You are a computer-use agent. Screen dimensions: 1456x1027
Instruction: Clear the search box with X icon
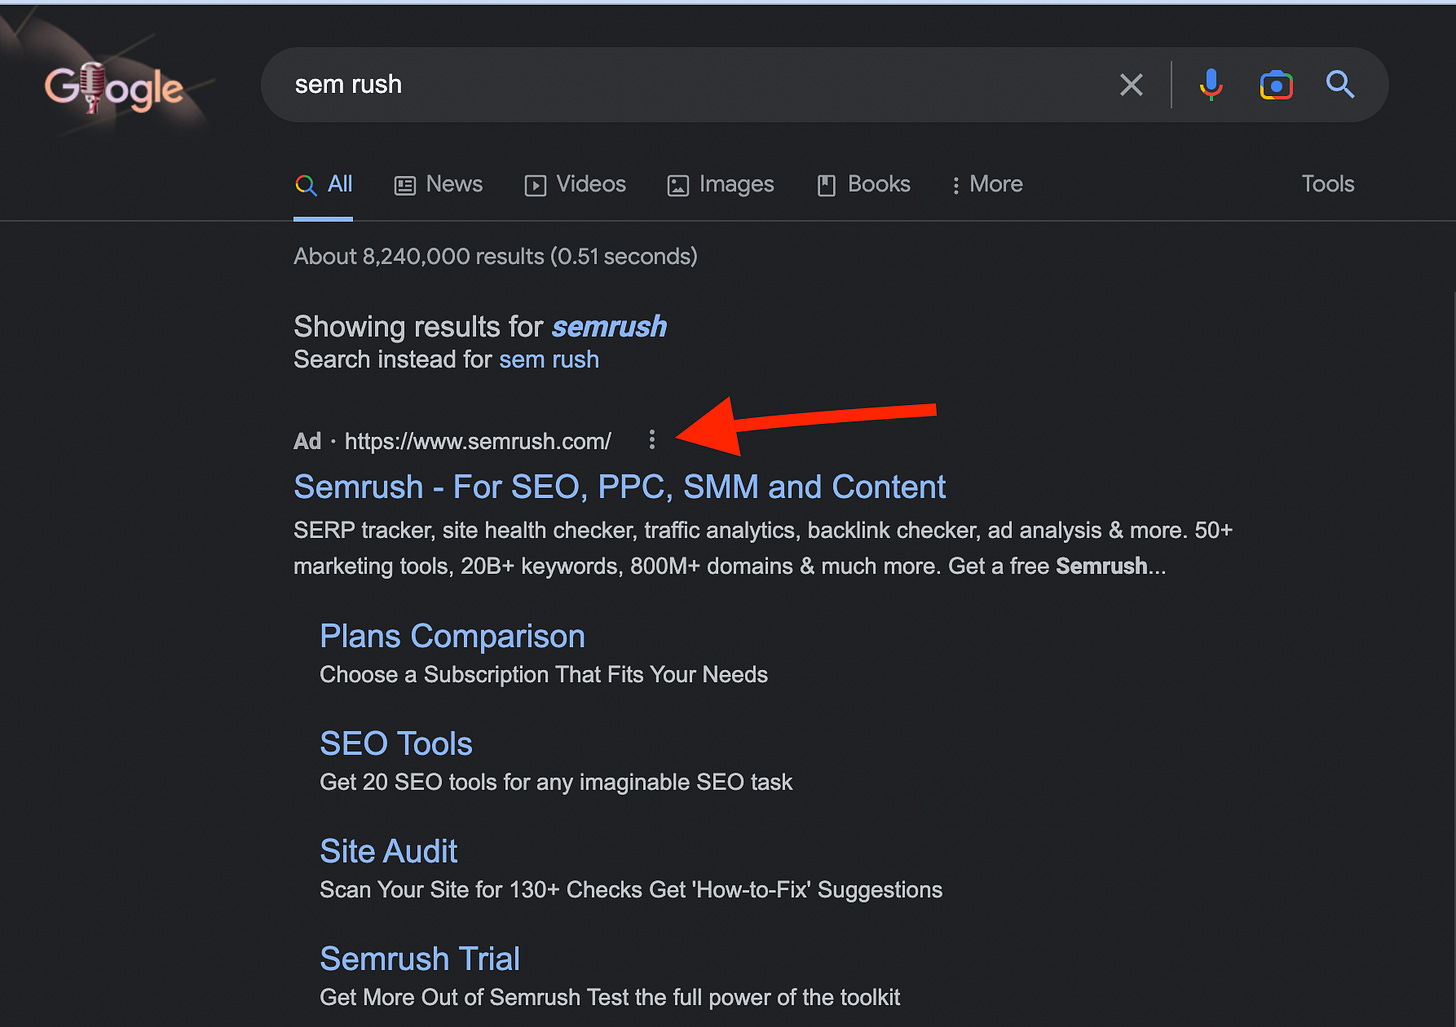pos(1131,85)
